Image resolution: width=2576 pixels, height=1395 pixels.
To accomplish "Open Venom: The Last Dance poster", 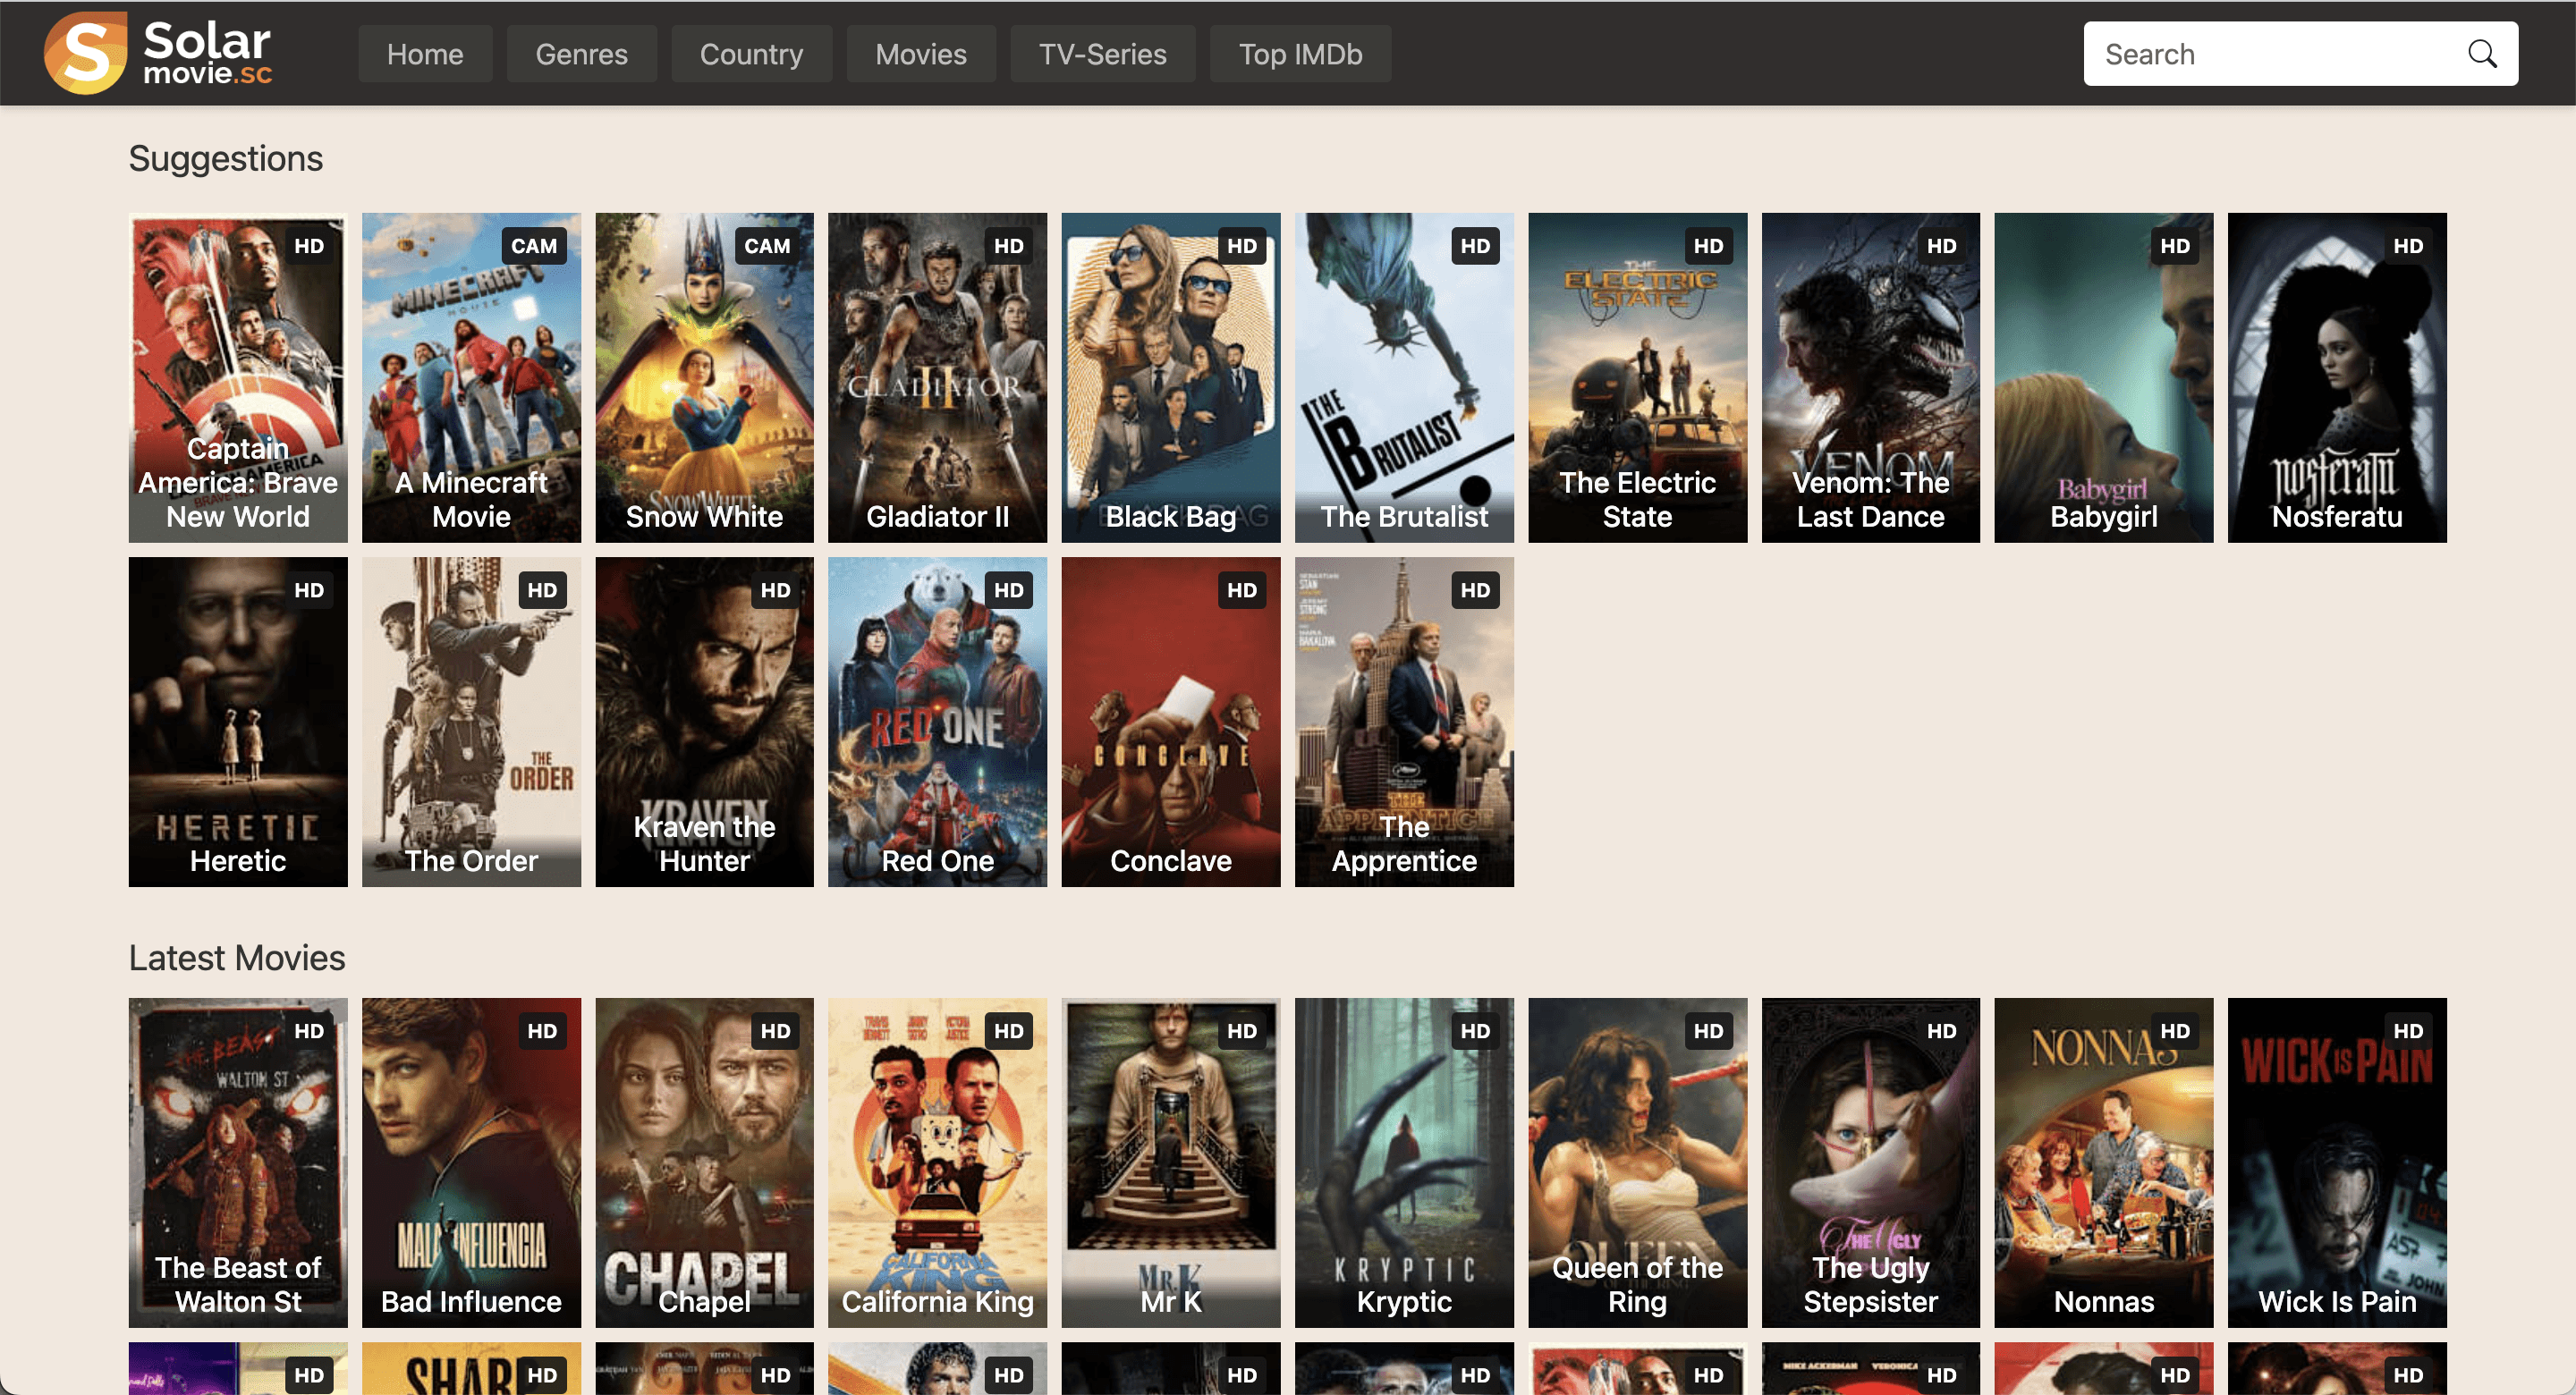I will (x=1871, y=378).
